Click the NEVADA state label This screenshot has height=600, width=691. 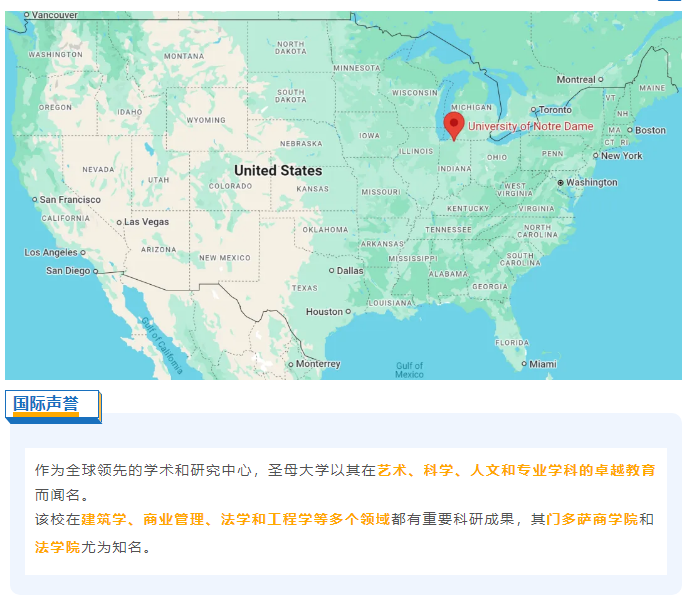[98, 170]
